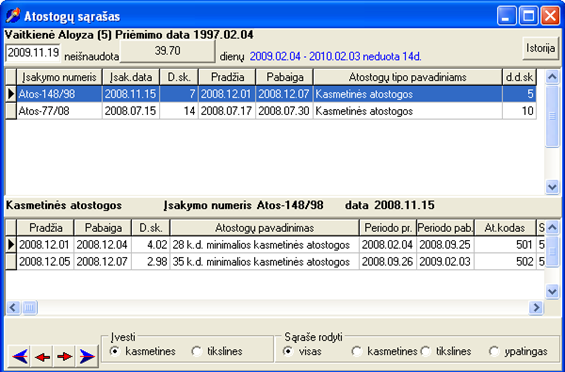Click period start cell '2008.09.26'
Viewport: 565px width, 372px height.
click(x=388, y=261)
